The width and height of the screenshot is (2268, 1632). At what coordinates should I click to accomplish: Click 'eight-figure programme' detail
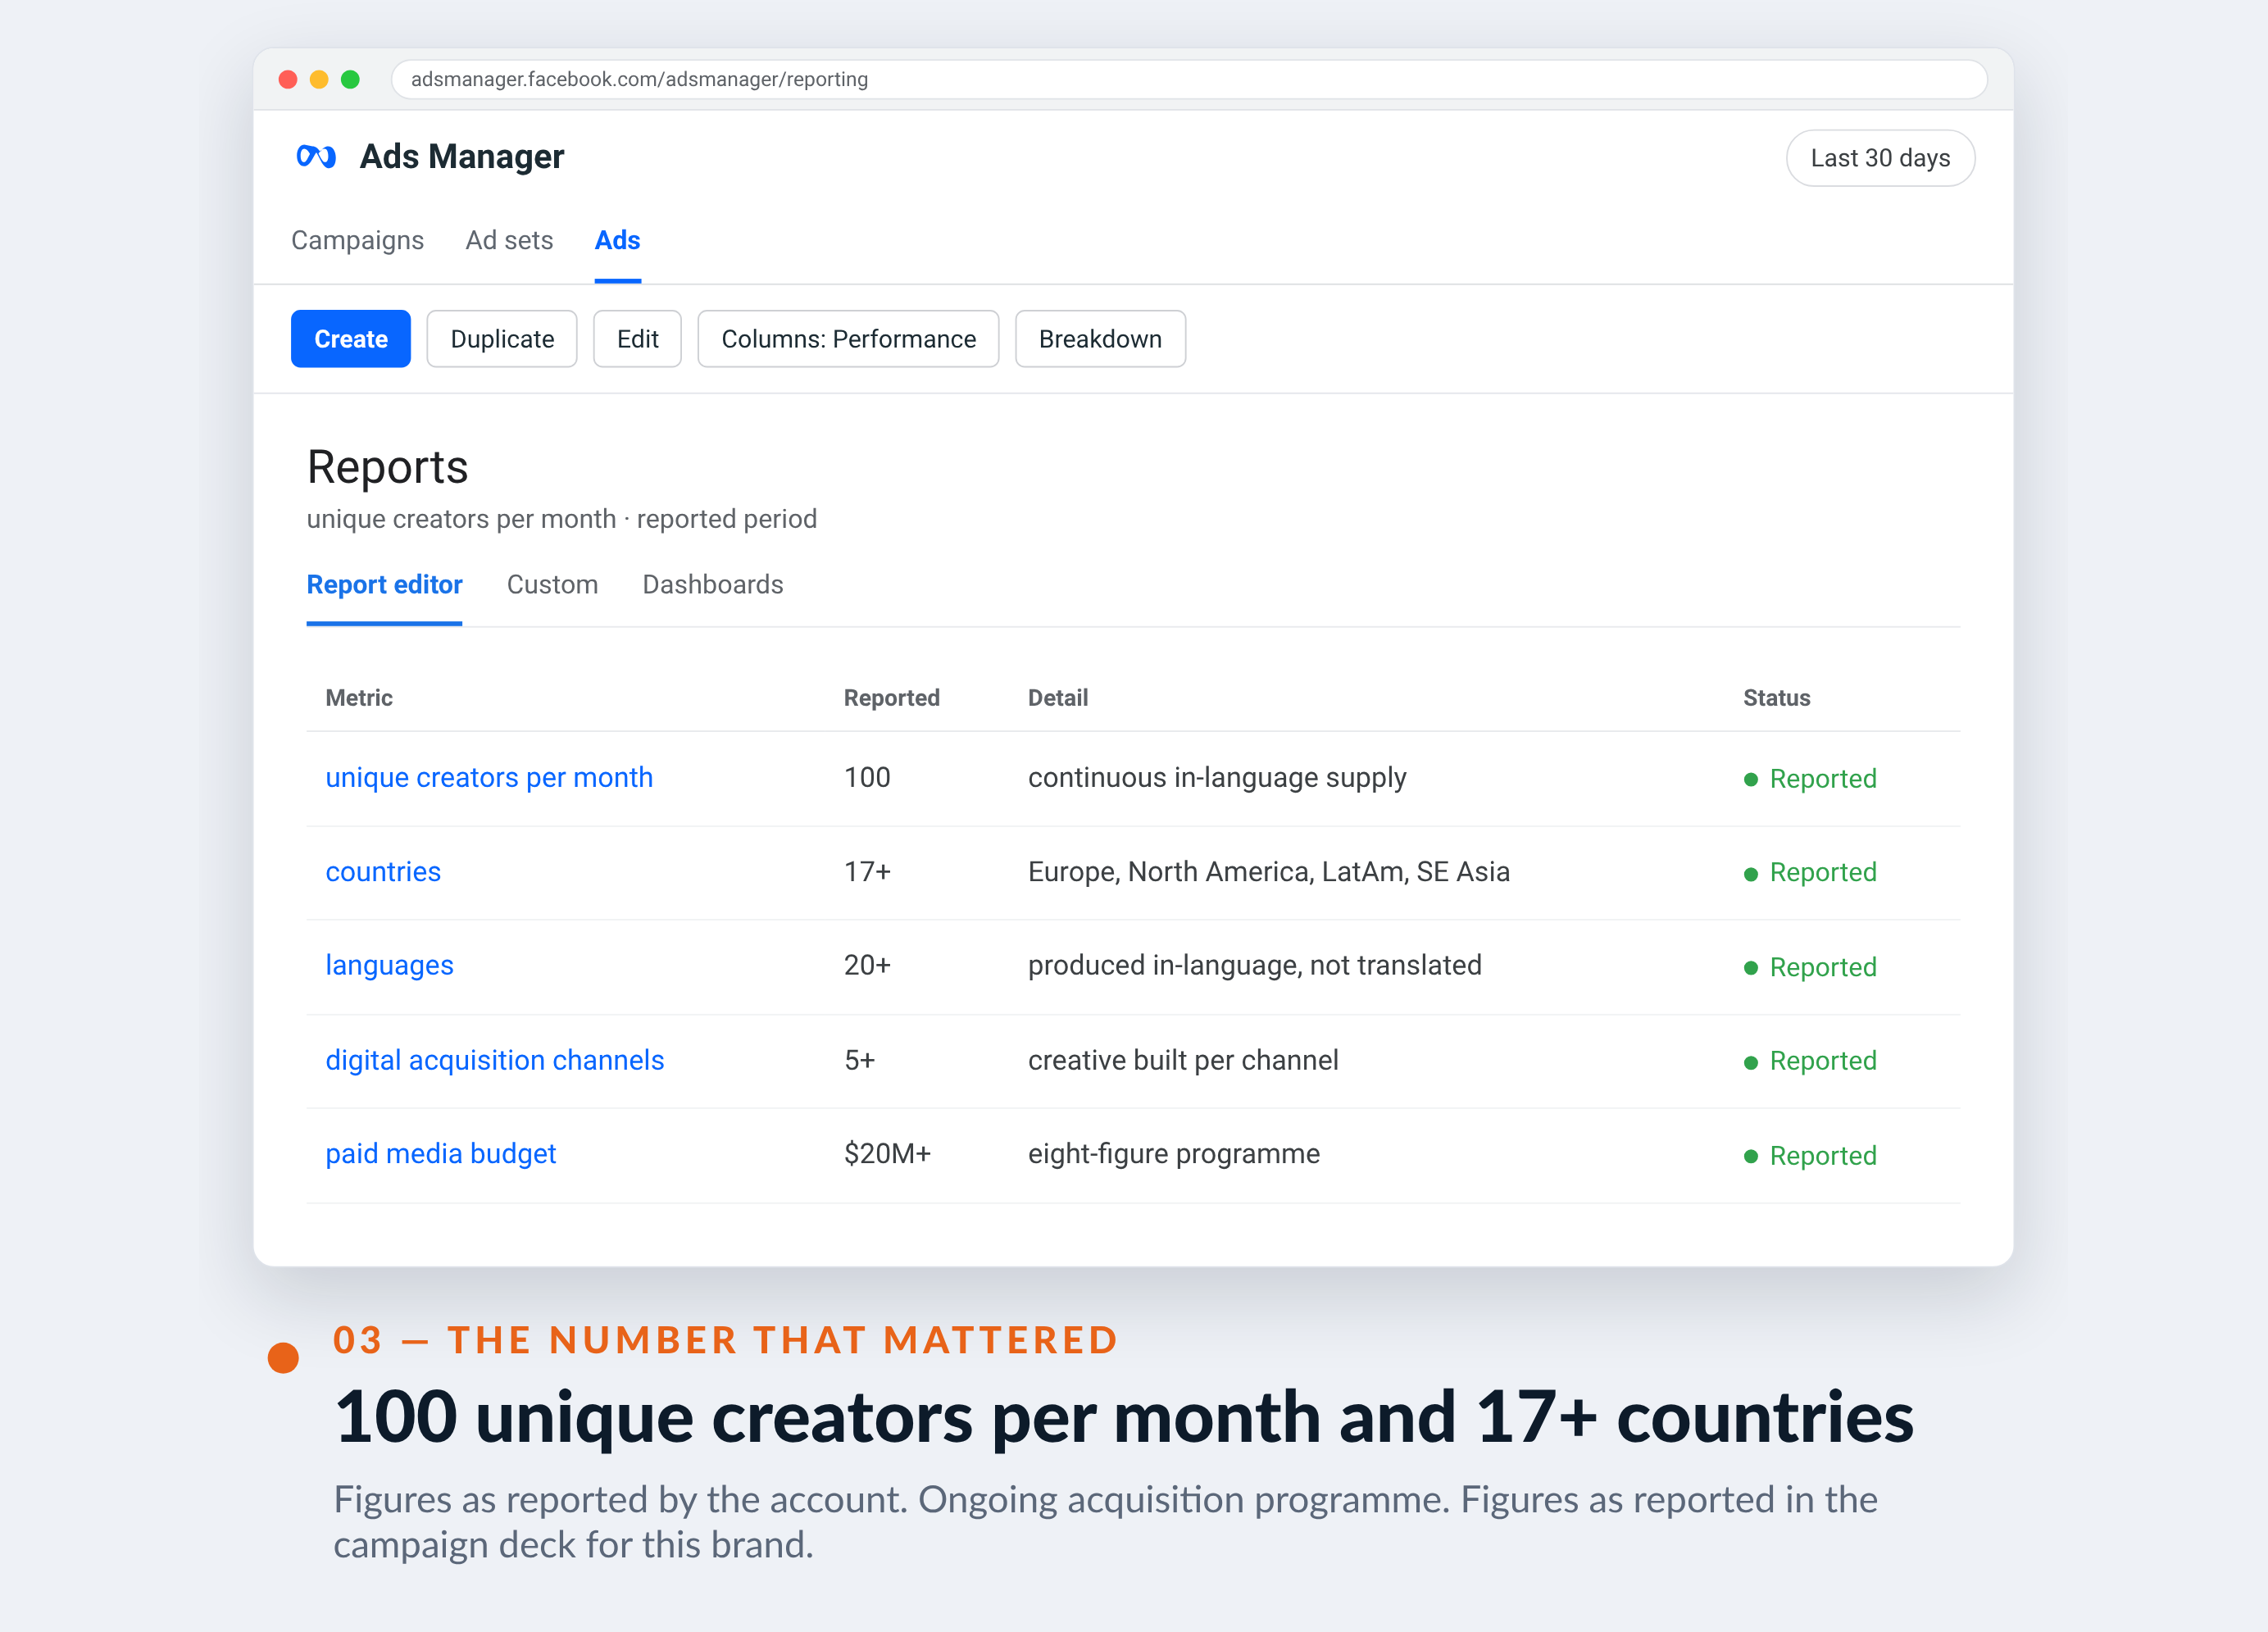(1173, 1154)
